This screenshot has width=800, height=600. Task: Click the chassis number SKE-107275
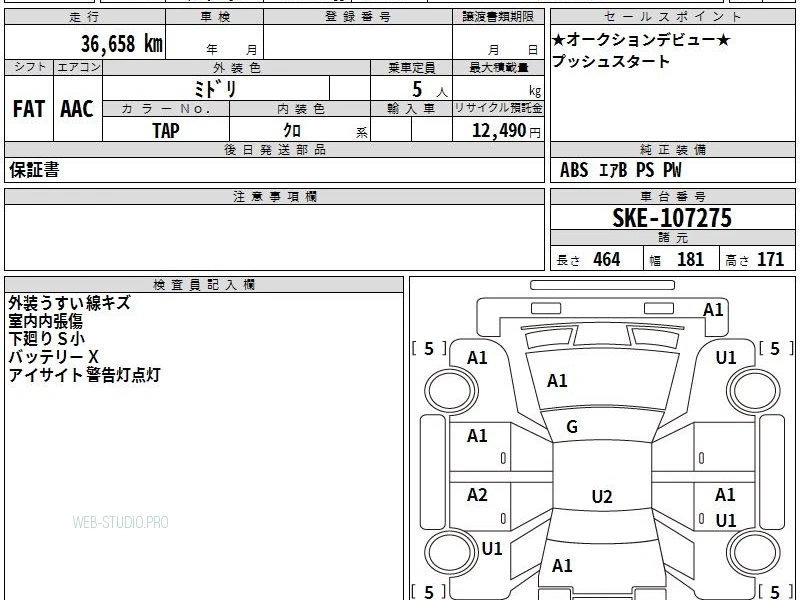click(x=672, y=218)
